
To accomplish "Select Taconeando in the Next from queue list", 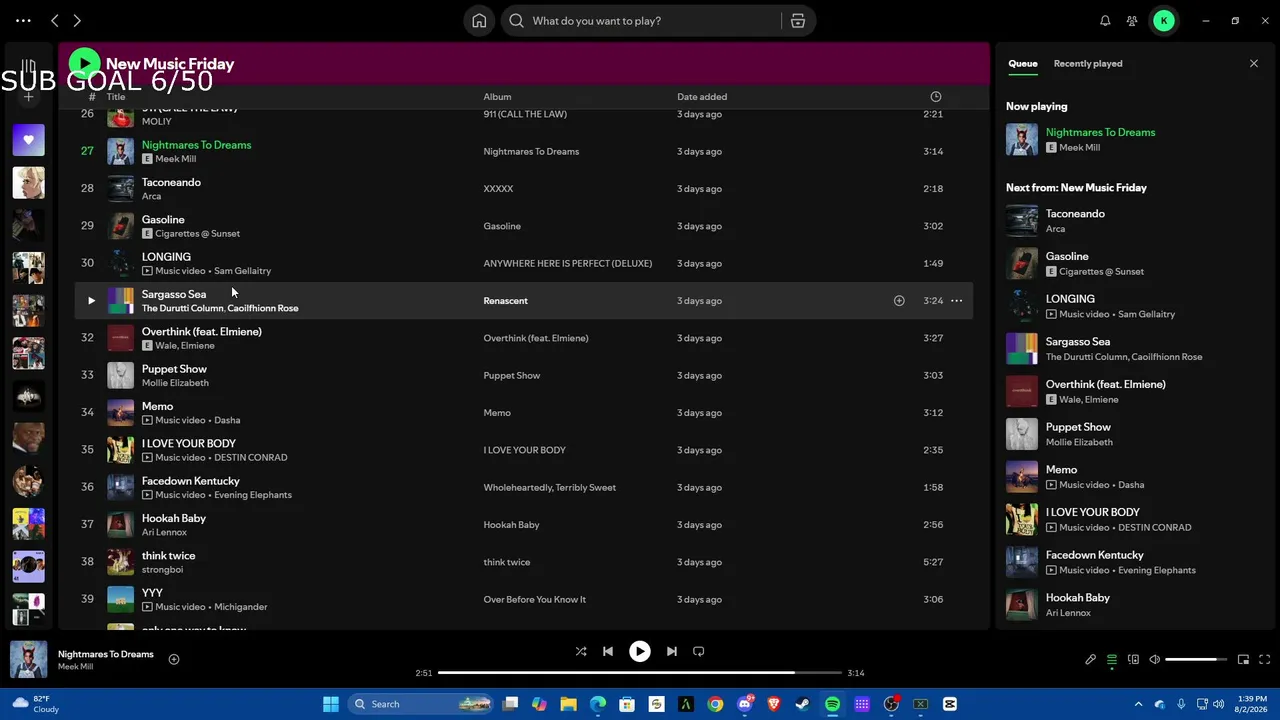I will [x=1075, y=214].
